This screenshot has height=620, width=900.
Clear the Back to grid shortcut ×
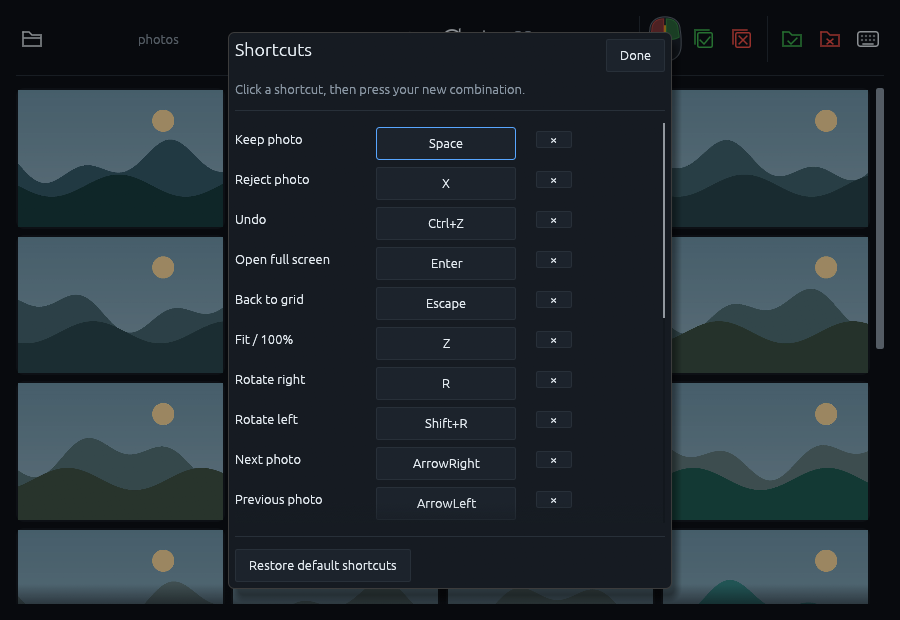[553, 300]
